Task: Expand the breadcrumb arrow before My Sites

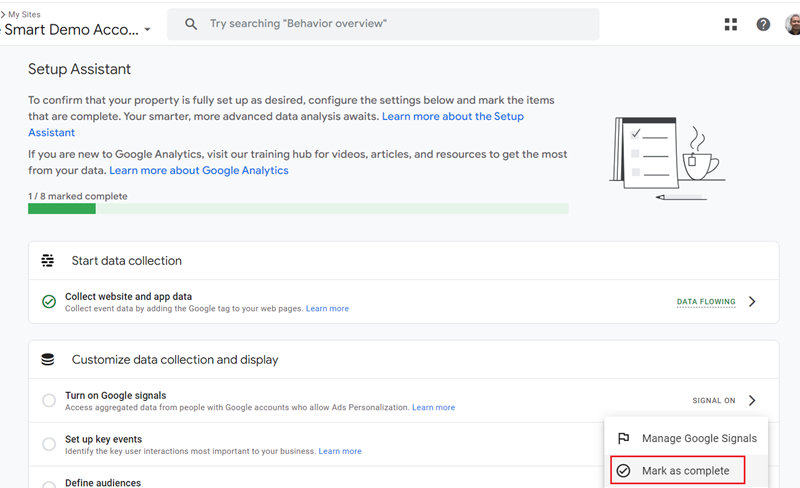Action: (x=3, y=14)
